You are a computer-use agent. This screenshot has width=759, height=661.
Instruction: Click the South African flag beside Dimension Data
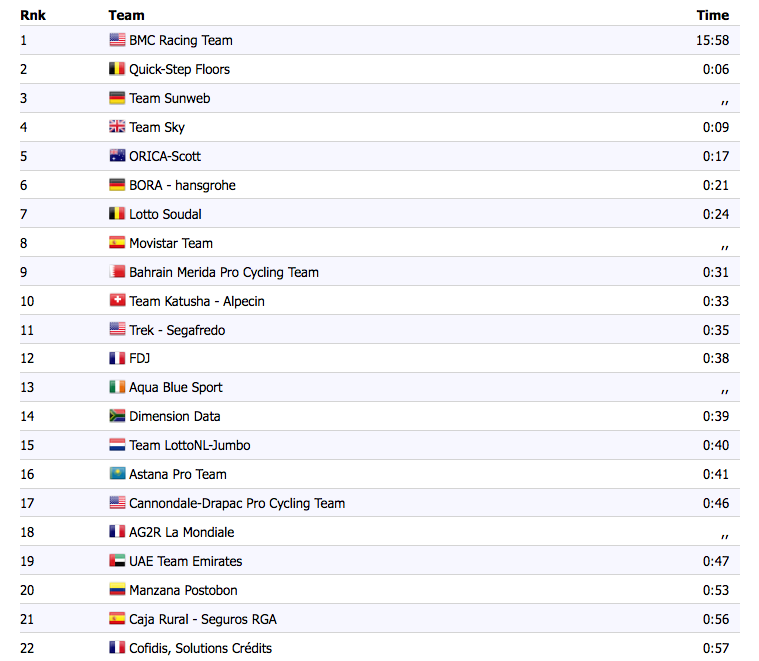[117, 417]
